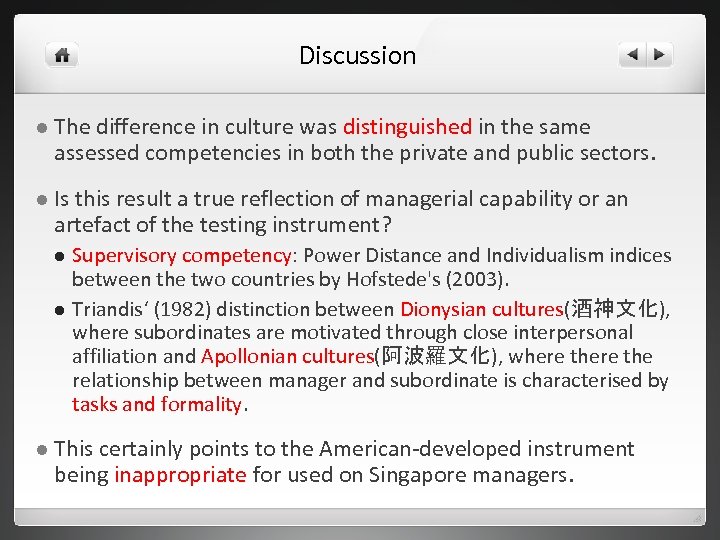
Task: Click the phrase 'close interpersonal'
Action: pos(548,332)
